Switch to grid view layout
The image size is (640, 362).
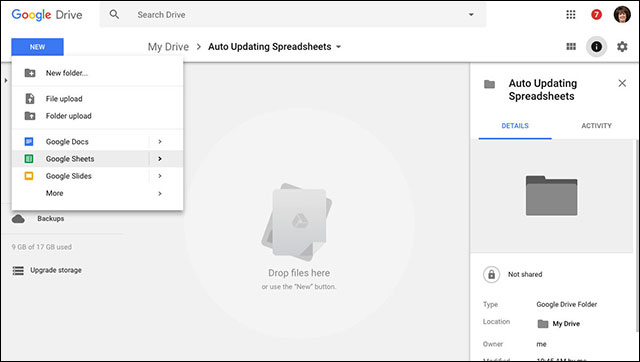[571, 47]
